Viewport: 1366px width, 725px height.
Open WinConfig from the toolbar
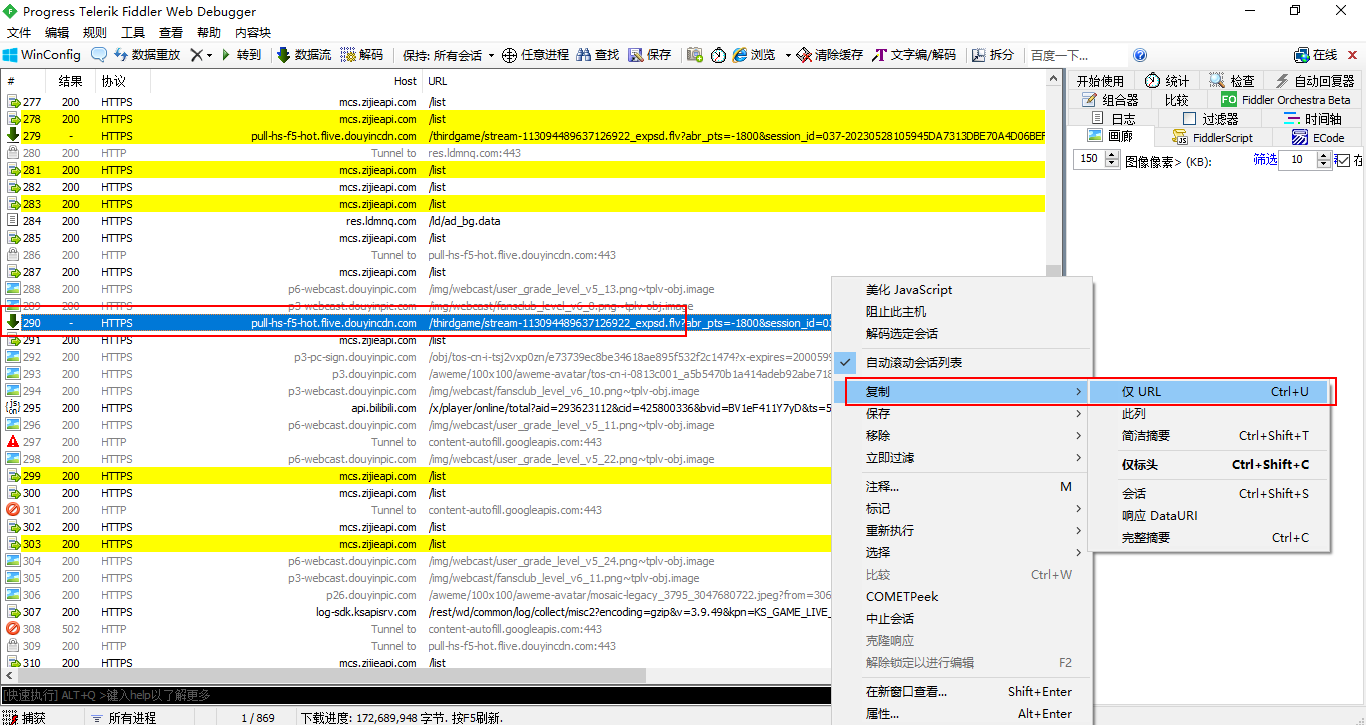click(x=42, y=55)
